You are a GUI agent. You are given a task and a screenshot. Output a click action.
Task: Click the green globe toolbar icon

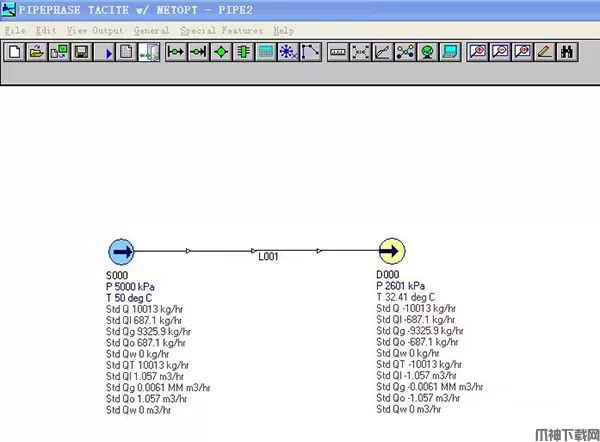428,52
